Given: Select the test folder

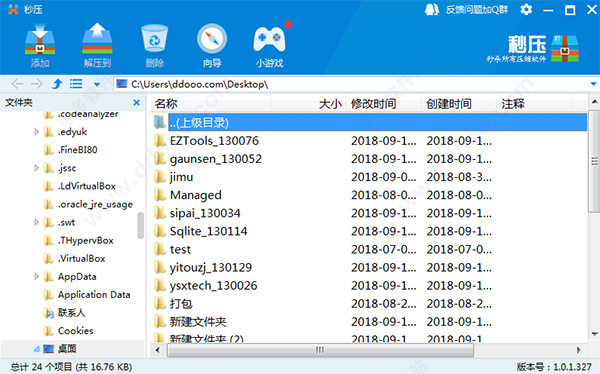Looking at the screenshot, I should tap(180, 250).
